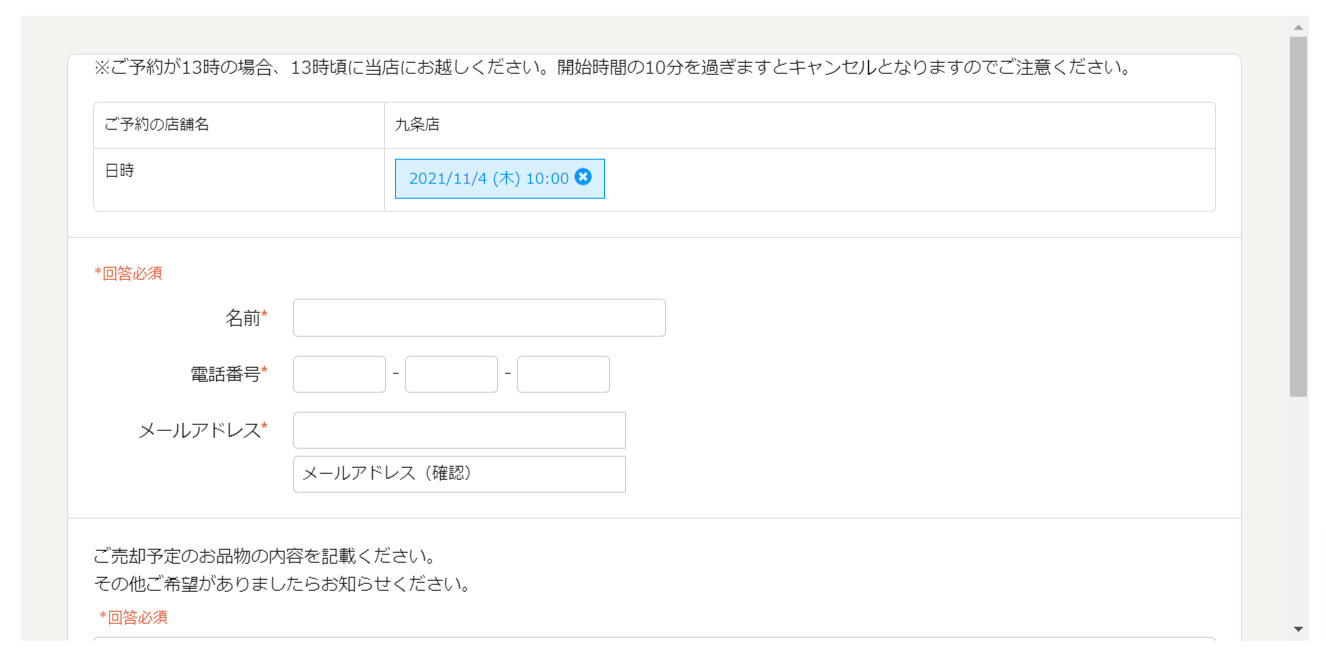Focus the メールアドレス（確認） field
This screenshot has width=1326, height=662.
[459, 474]
